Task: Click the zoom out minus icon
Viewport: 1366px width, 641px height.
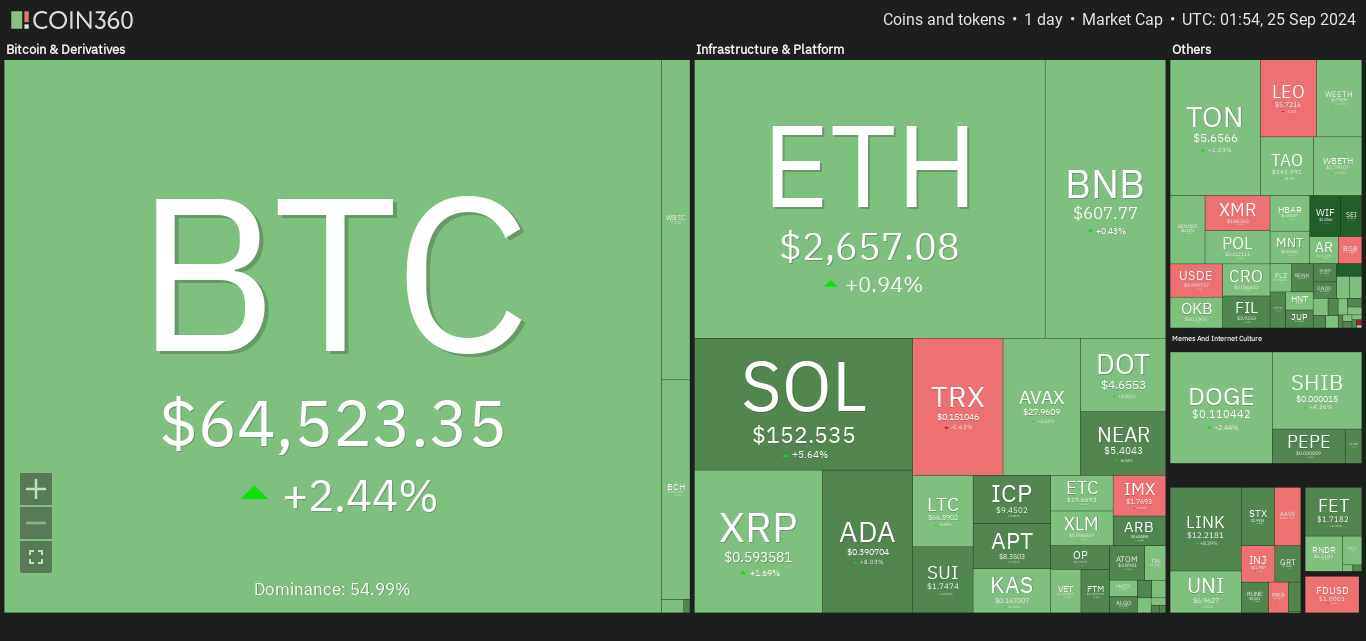Action: (x=36, y=523)
